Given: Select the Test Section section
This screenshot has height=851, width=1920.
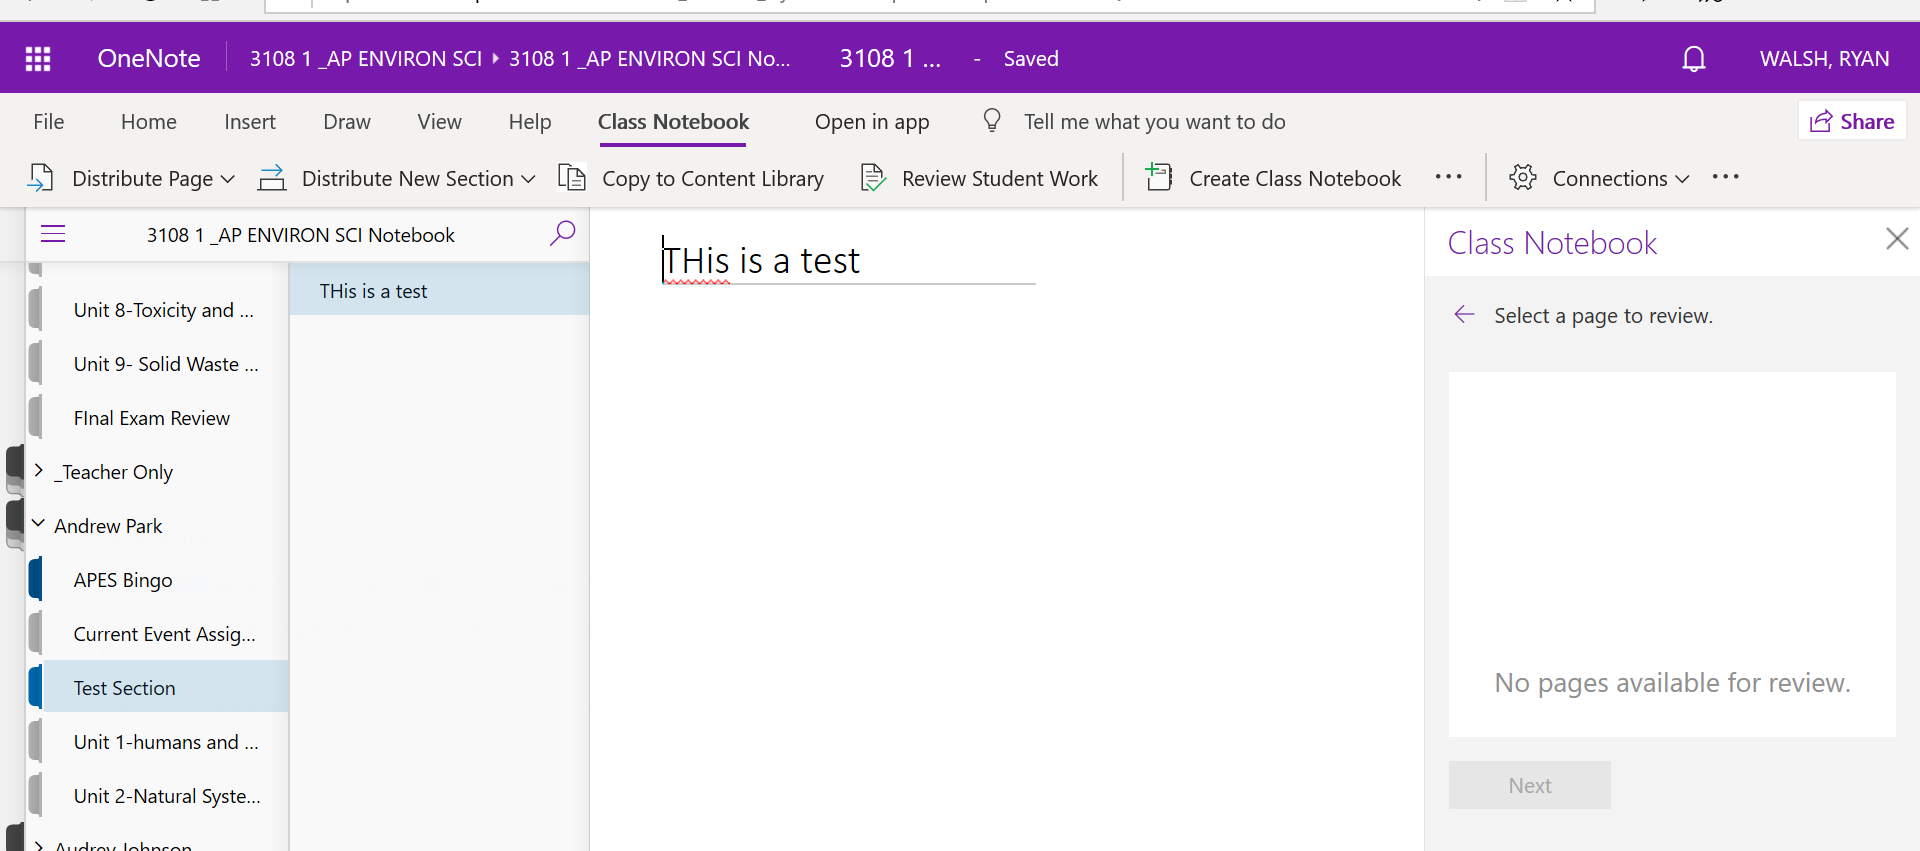Looking at the screenshot, I should (166, 688).
